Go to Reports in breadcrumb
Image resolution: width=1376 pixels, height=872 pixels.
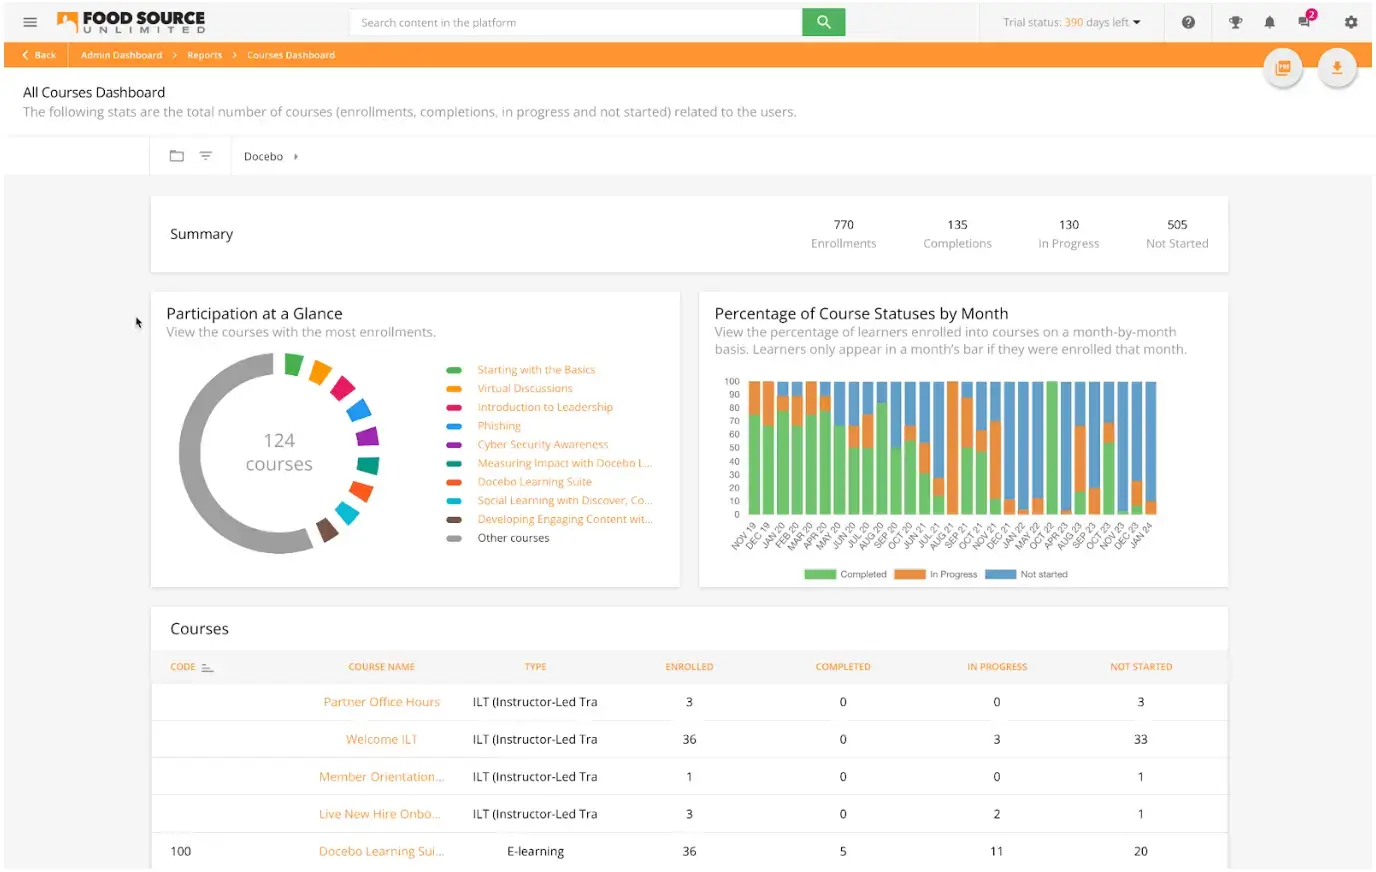(x=204, y=55)
